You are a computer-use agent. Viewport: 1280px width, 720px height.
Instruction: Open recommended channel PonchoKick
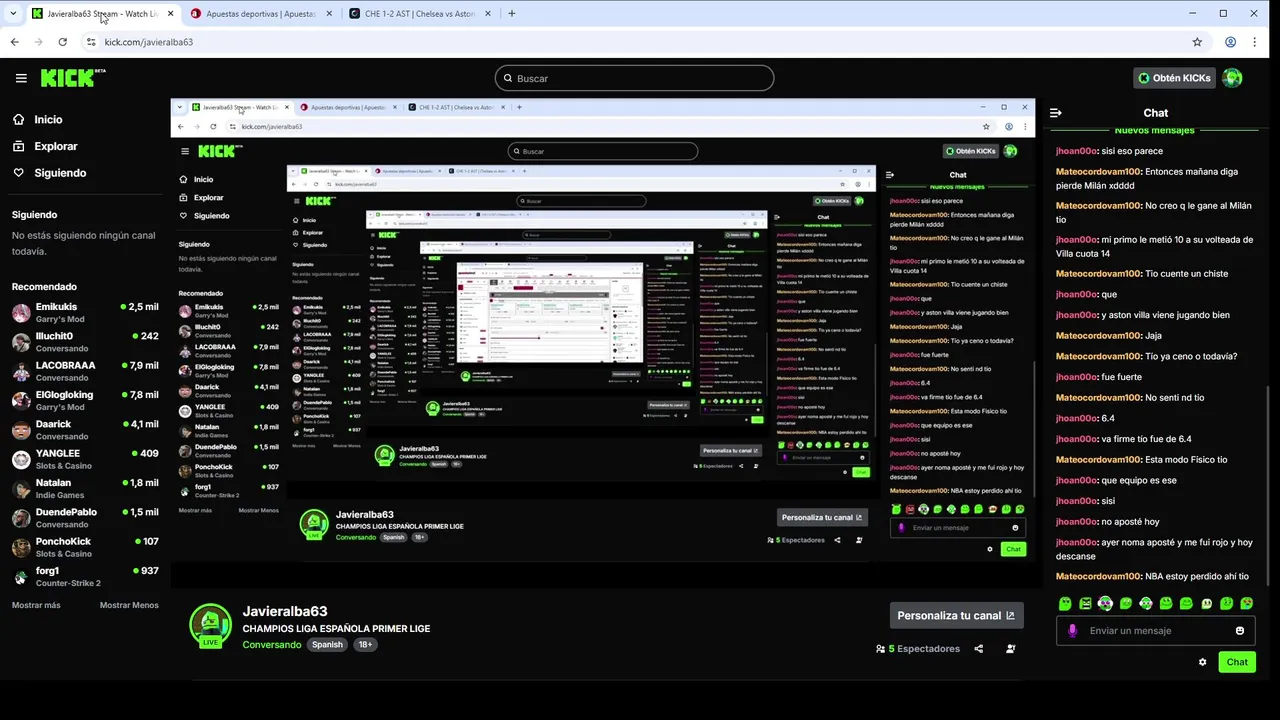pos(85,547)
